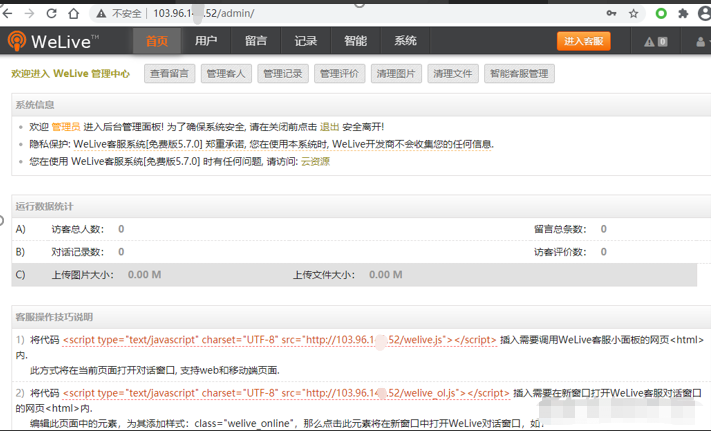Open the 记录 menu
Screen dimensions: 711x431
point(306,41)
